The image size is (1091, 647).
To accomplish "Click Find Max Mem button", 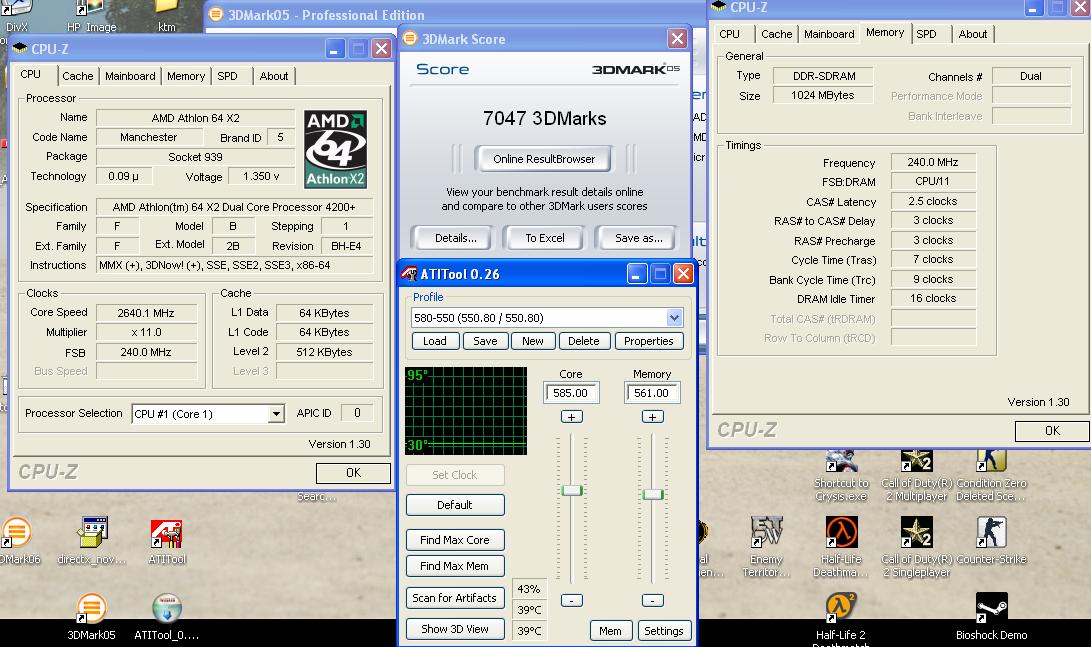I will (455, 566).
